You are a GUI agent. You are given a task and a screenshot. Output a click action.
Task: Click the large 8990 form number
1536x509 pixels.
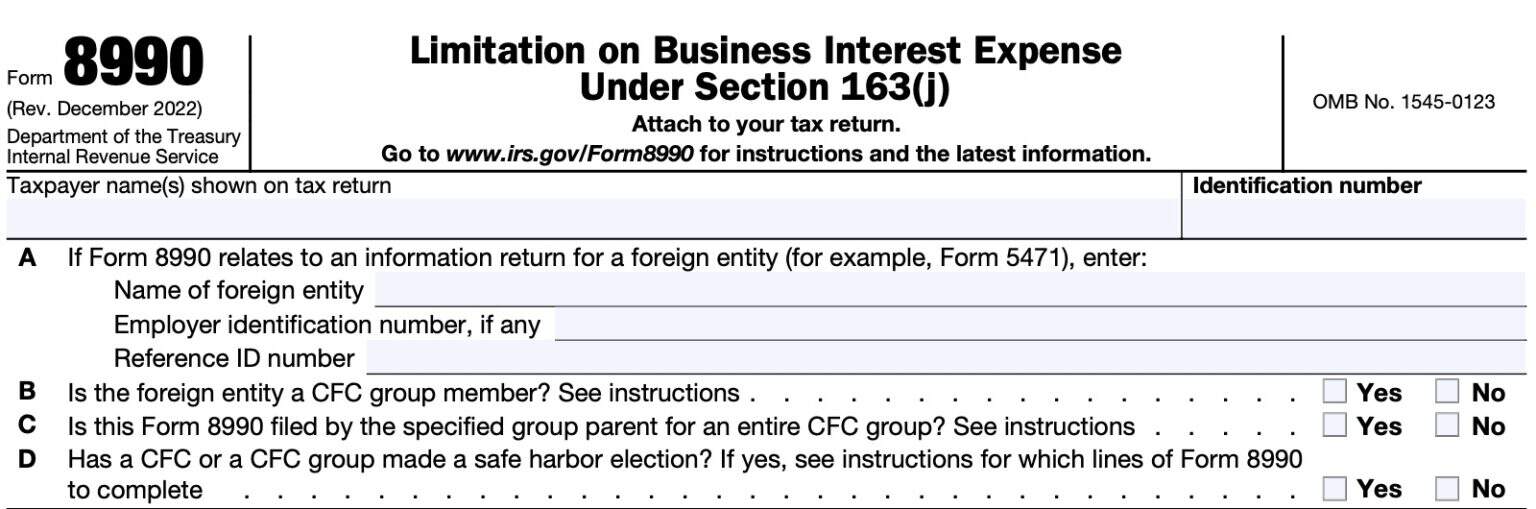(x=133, y=63)
